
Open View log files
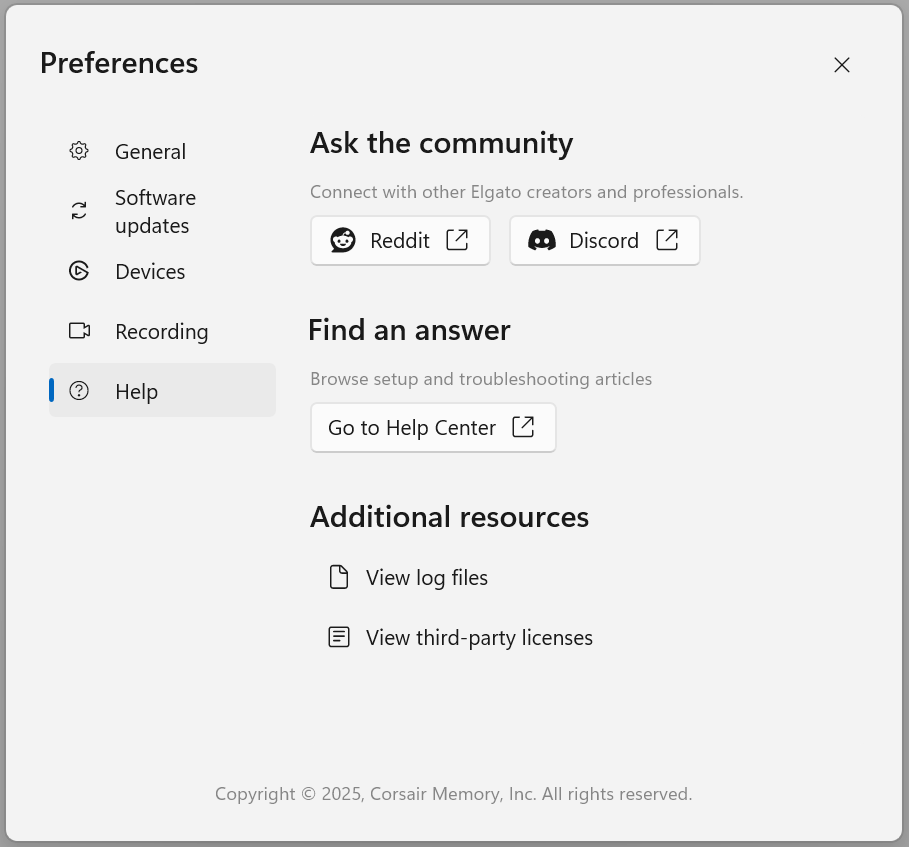pyautogui.click(x=427, y=577)
